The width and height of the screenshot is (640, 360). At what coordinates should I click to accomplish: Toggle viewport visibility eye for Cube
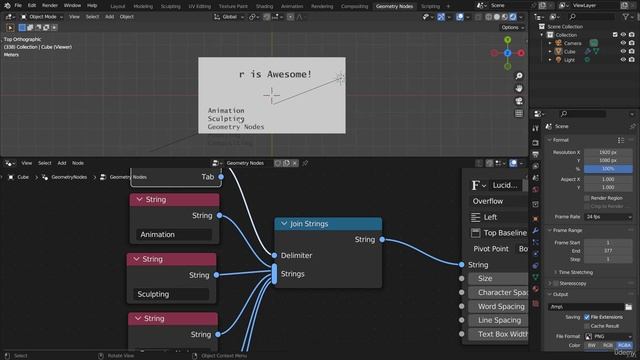623,51
